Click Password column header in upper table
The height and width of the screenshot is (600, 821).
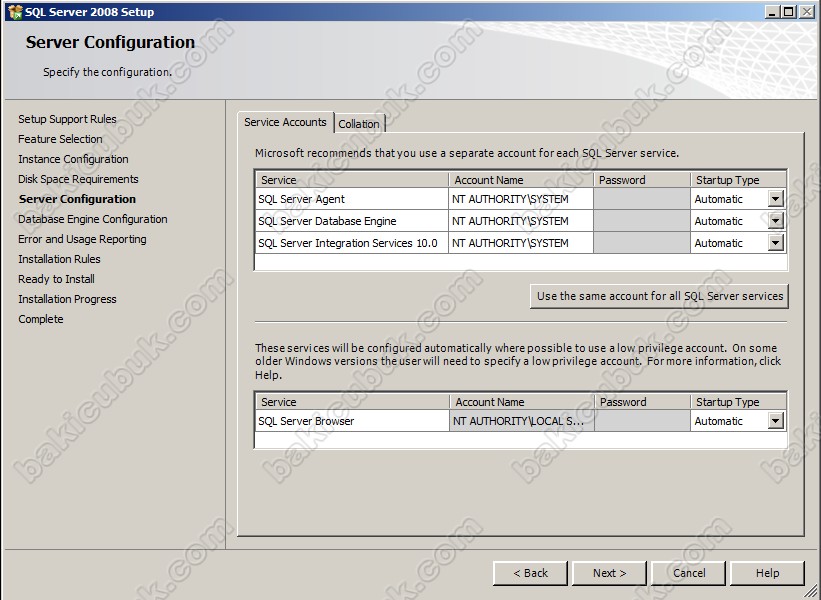[x=642, y=180]
